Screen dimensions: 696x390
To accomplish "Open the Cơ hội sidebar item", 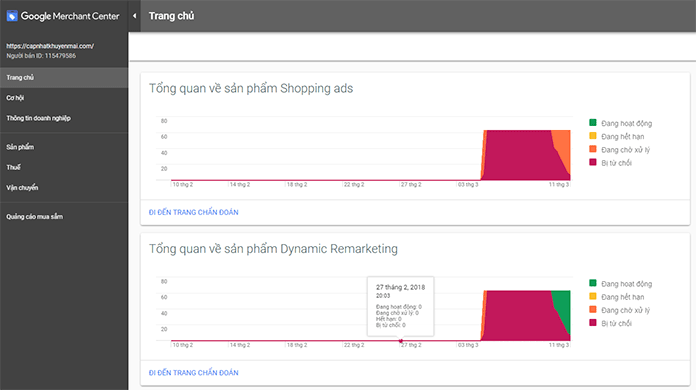I will [64, 98].
